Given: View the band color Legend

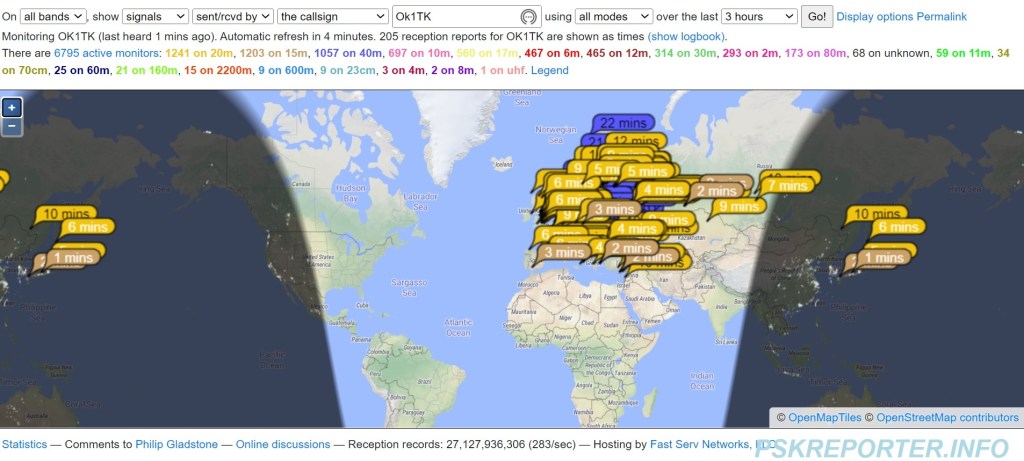Looking at the screenshot, I should point(549,70).
